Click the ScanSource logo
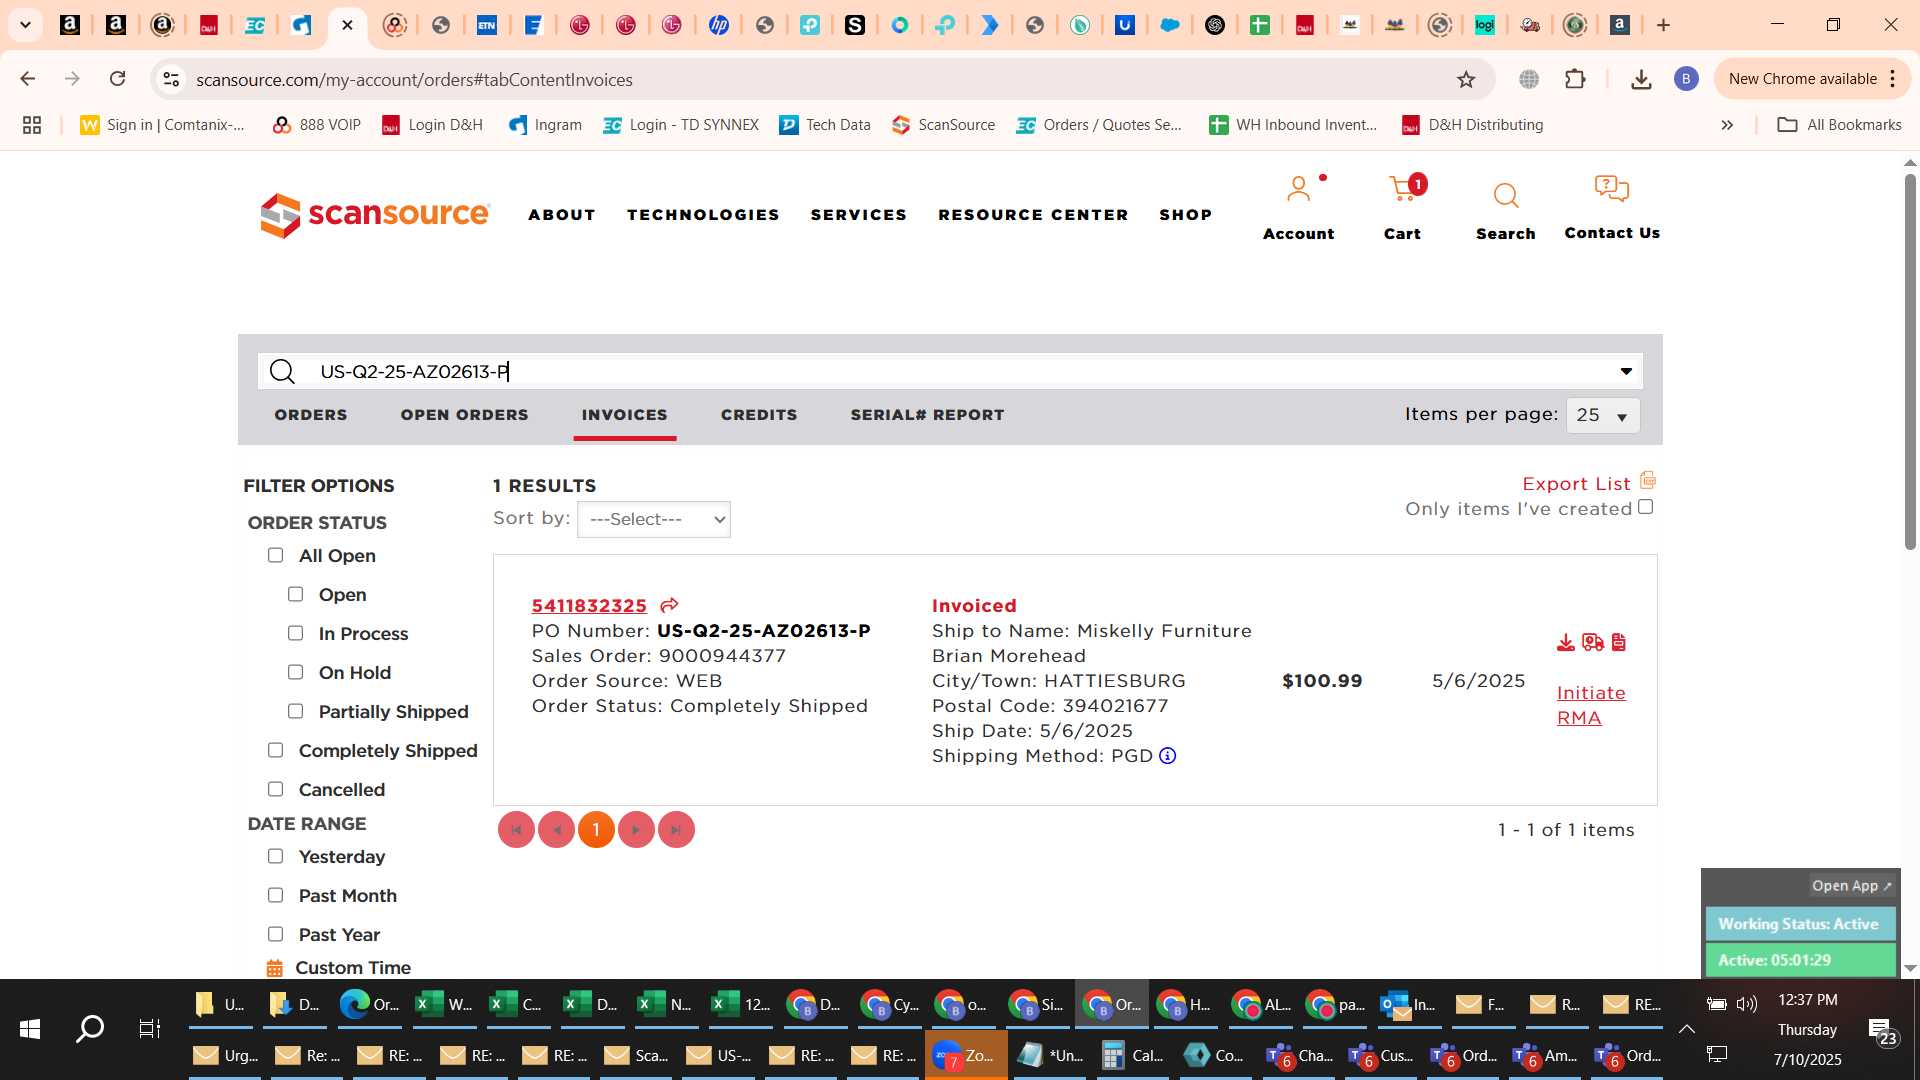Image resolution: width=1920 pixels, height=1080 pixels. (x=375, y=215)
